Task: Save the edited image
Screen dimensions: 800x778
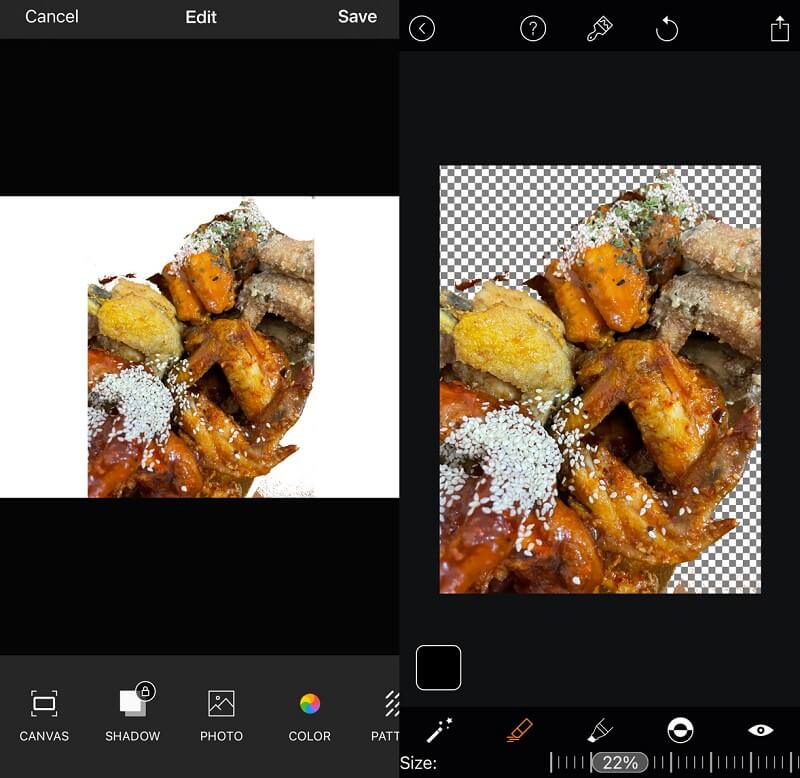Action: tap(357, 17)
